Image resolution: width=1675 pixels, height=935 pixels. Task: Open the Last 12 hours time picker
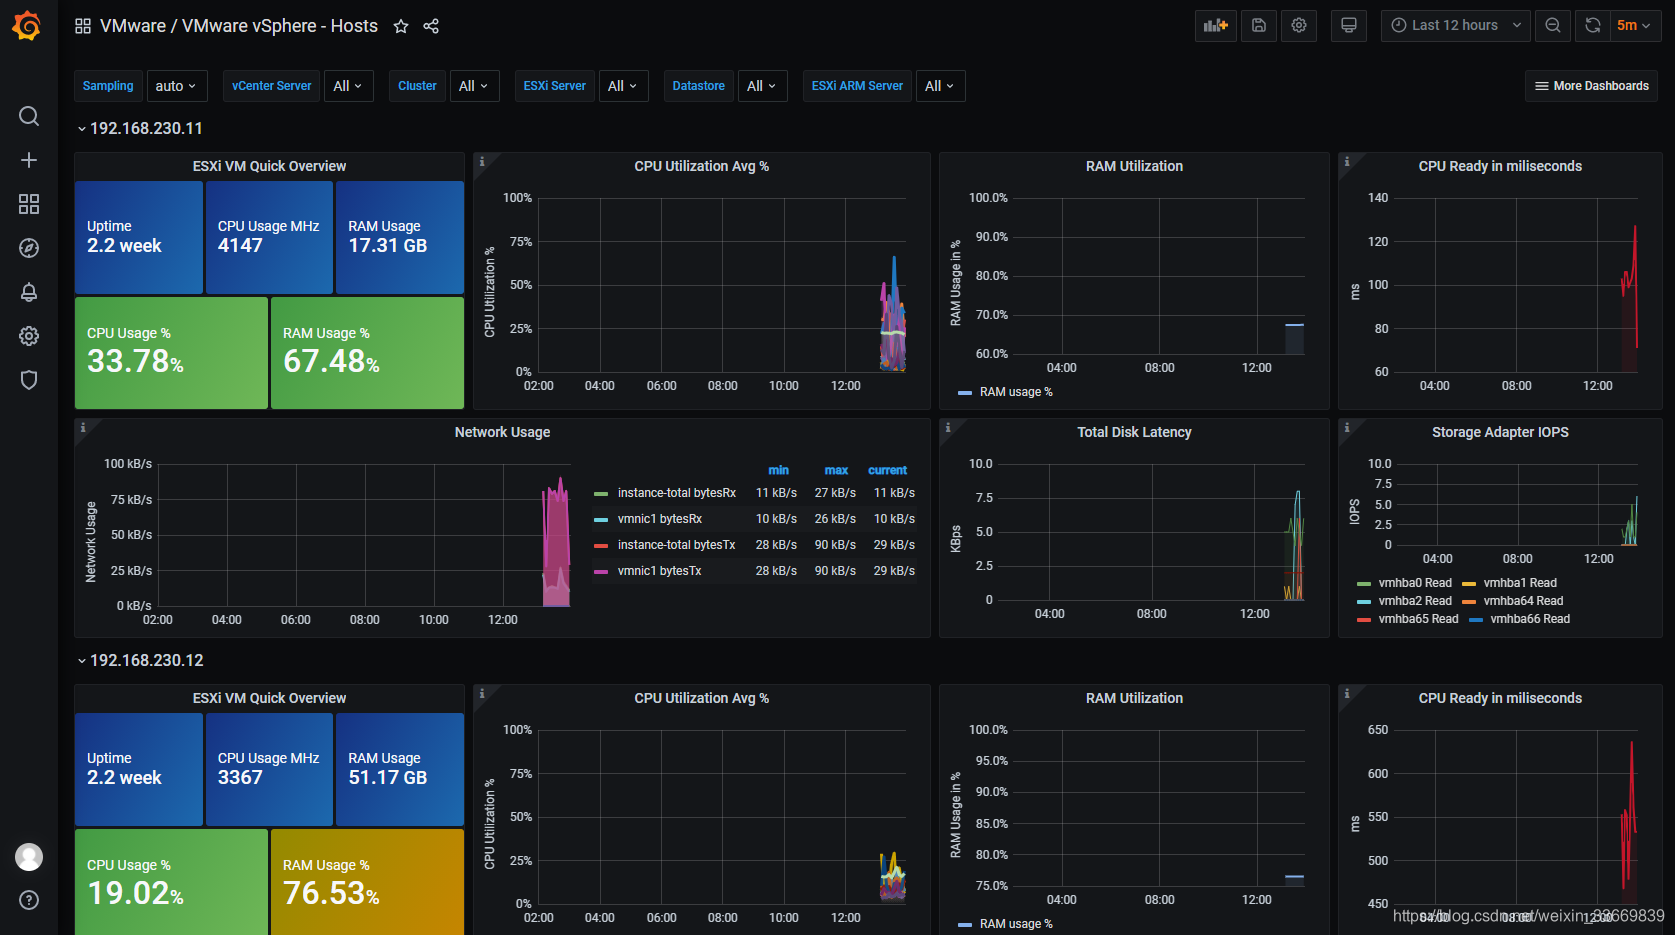[1457, 26]
